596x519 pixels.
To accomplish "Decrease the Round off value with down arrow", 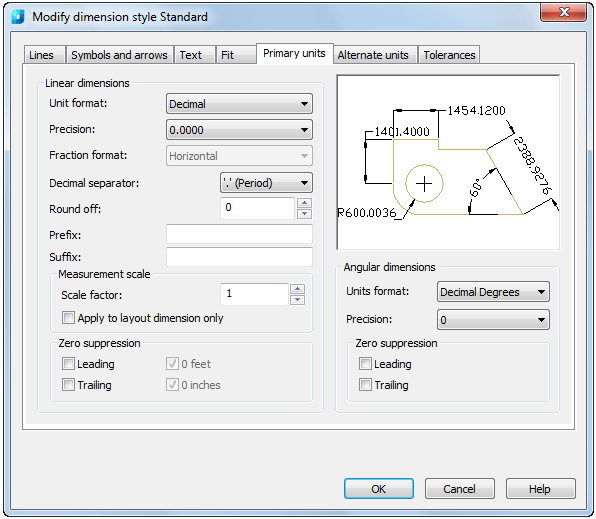I will pos(304,214).
